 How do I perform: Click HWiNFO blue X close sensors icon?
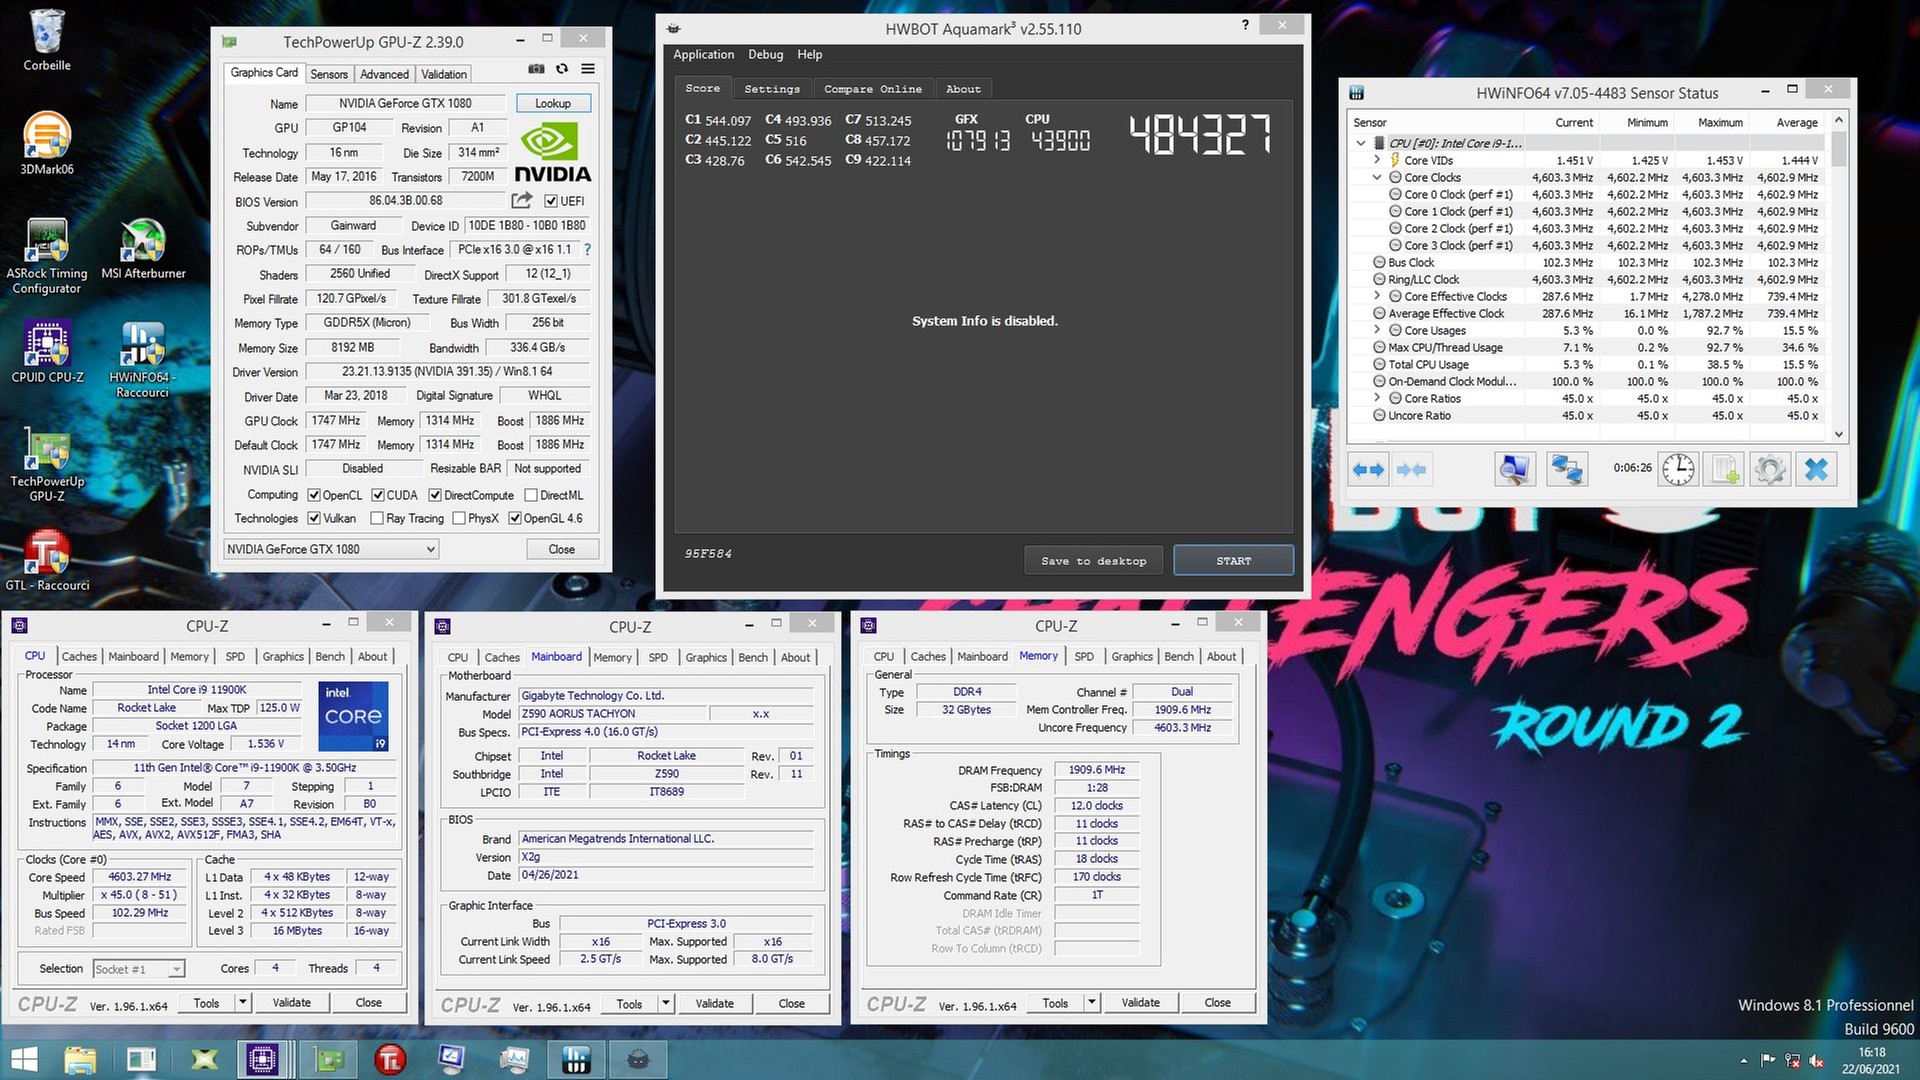[x=1816, y=470]
